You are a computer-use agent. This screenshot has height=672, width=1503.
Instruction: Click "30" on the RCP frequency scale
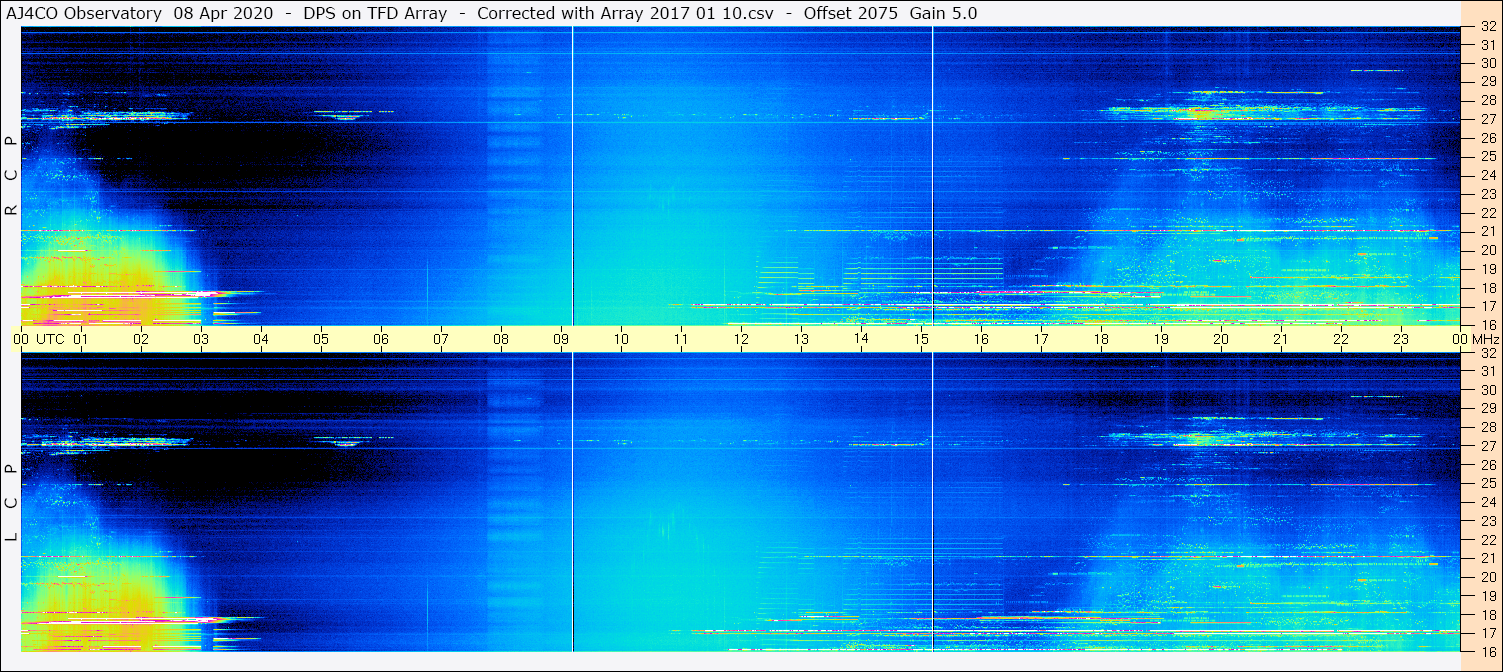(1488, 62)
